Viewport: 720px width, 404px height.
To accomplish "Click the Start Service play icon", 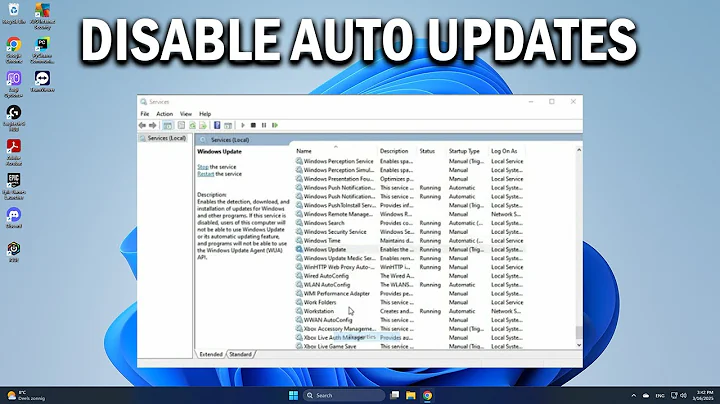I will pyautogui.click(x=243, y=125).
